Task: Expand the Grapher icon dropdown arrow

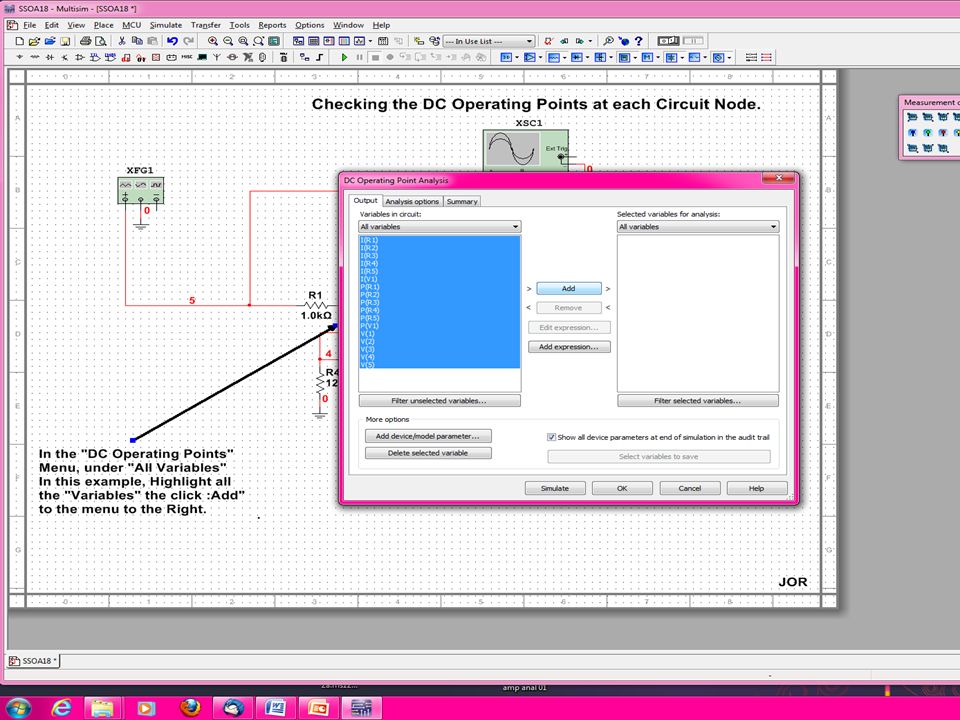Action: click(x=370, y=41)
